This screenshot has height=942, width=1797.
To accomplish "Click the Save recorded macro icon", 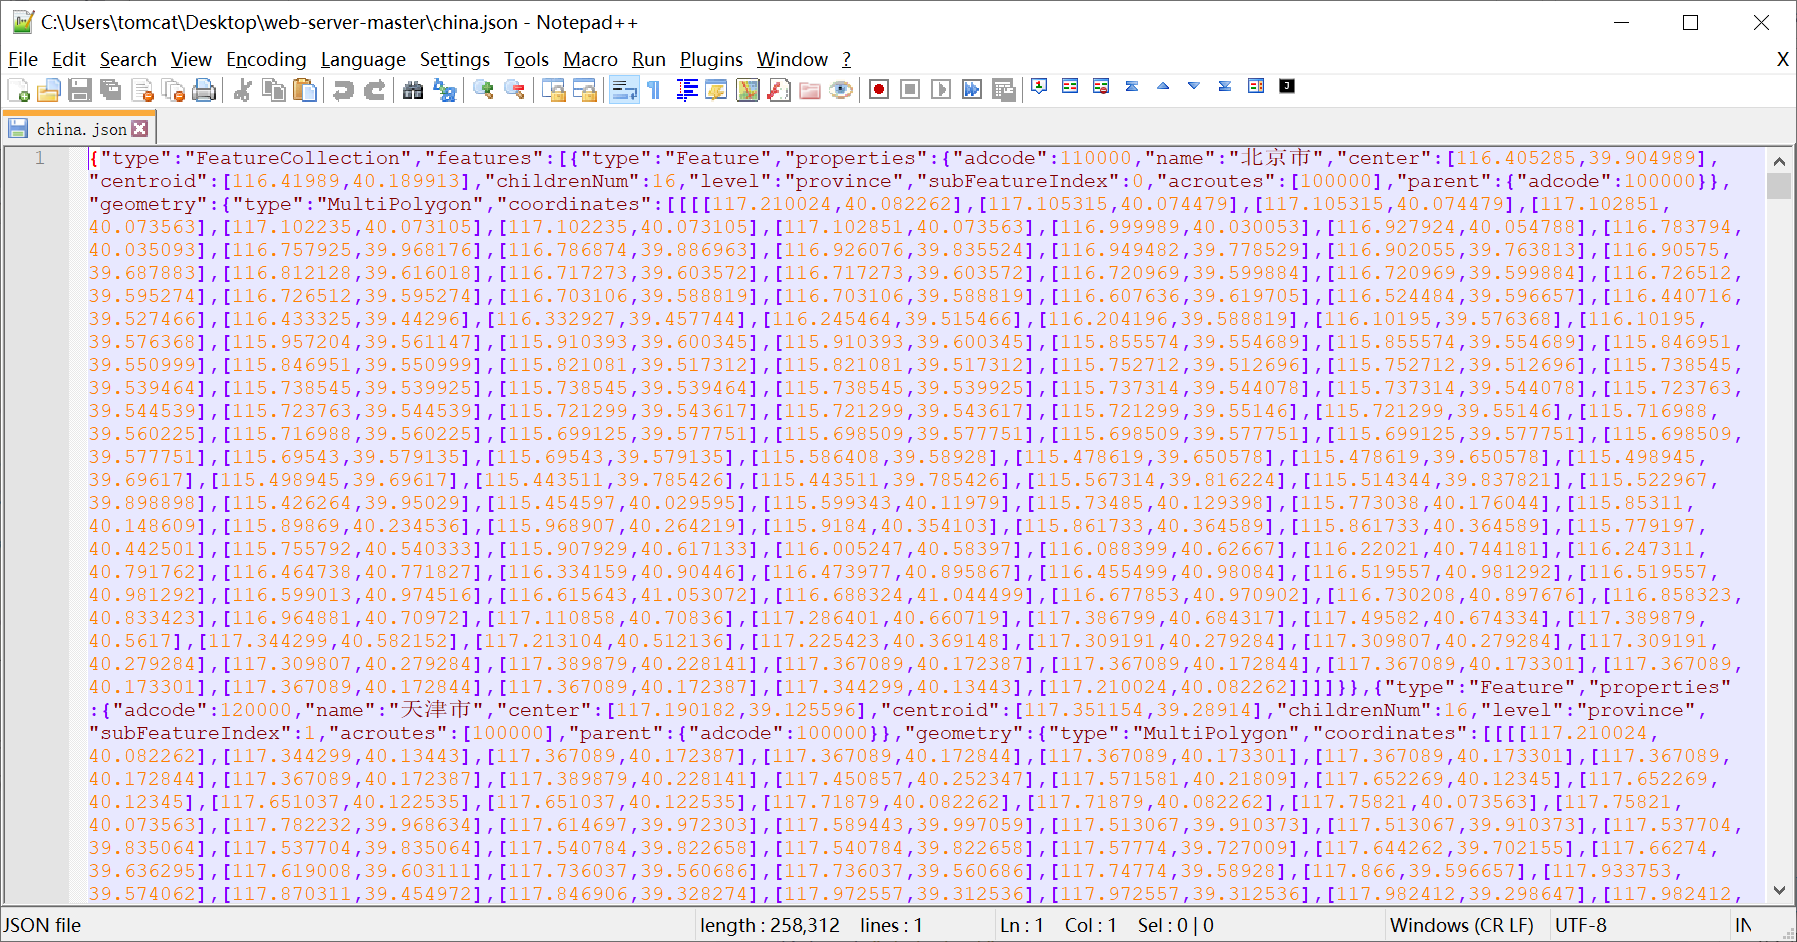I will pyautogui.click(x=1003, y=90).
